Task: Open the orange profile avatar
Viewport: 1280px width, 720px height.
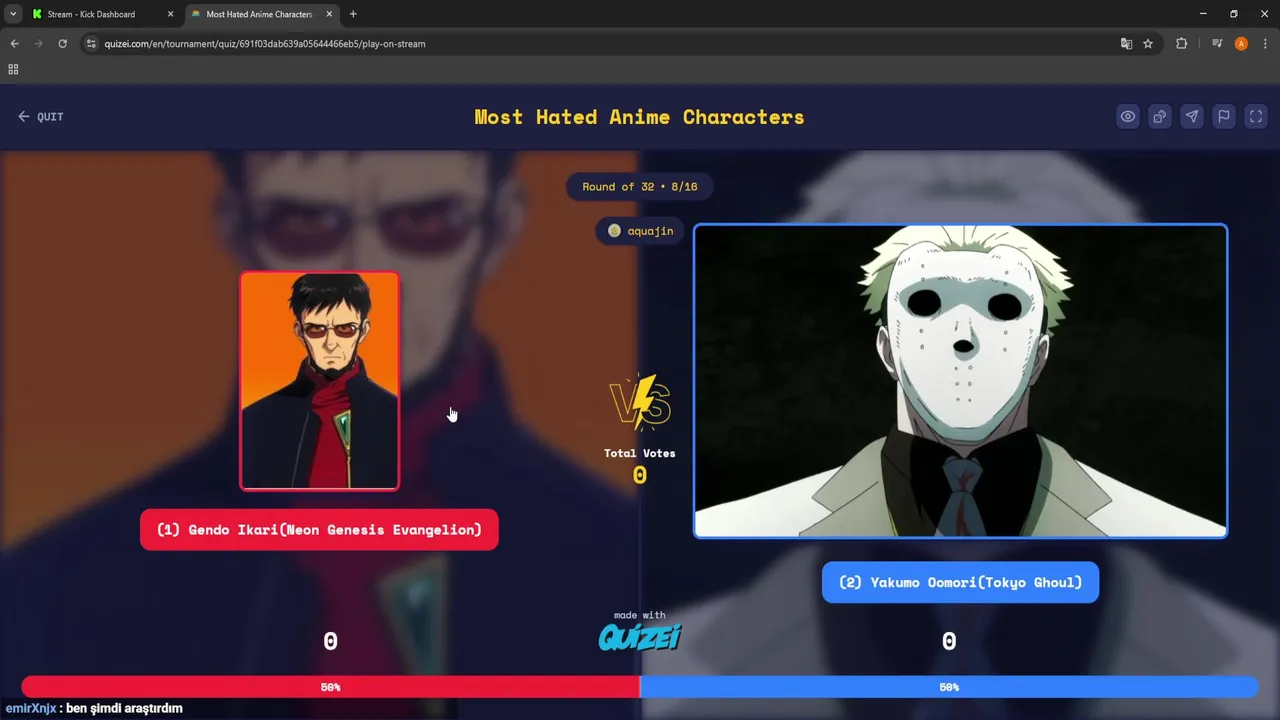Action: point(1241,44)
